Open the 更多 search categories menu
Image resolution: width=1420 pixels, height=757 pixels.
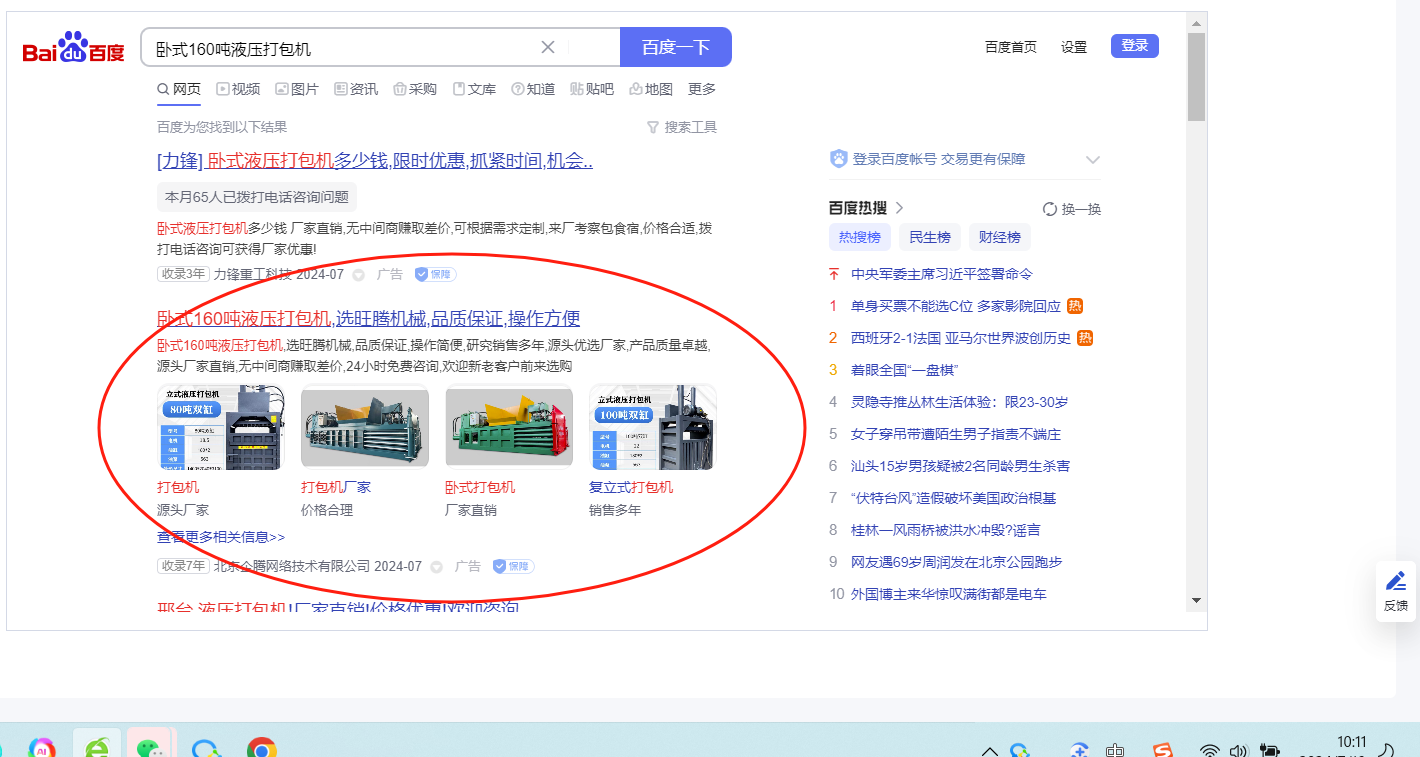(x=702, y=89)
